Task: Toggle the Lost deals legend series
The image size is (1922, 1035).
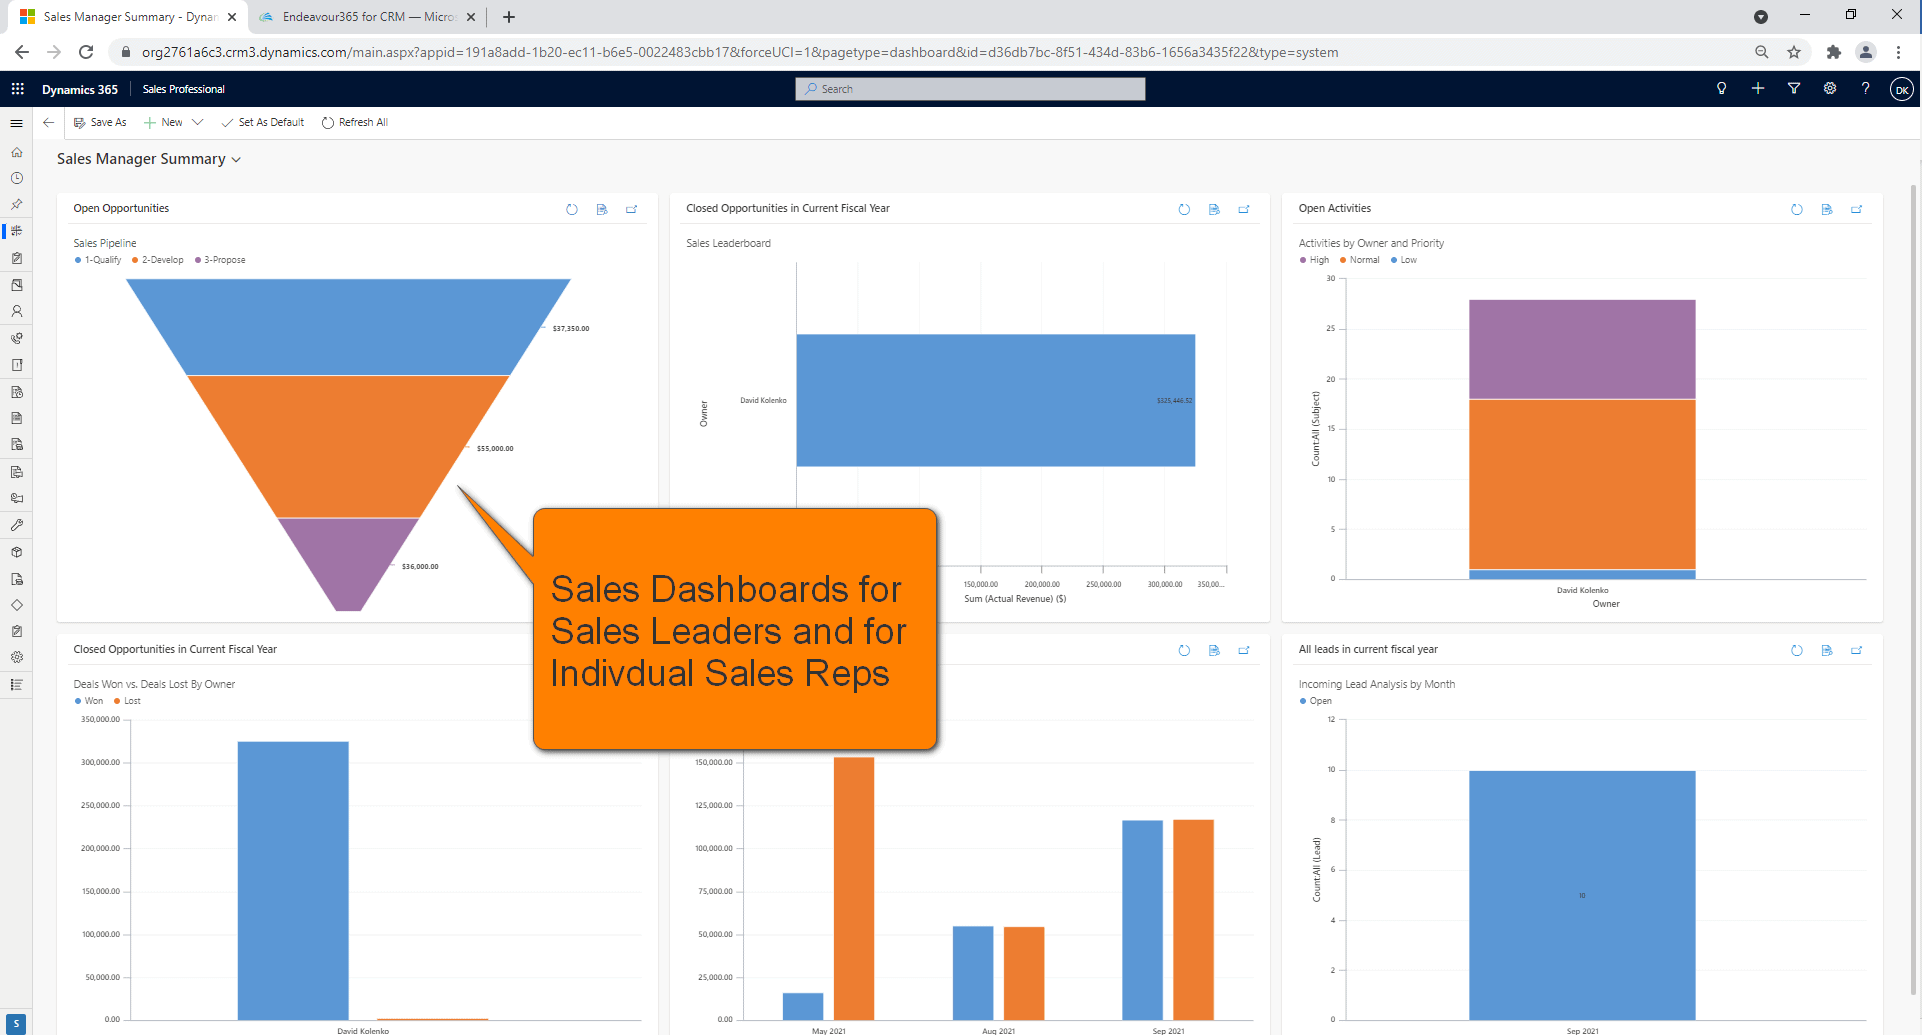Action: point(127,701)
